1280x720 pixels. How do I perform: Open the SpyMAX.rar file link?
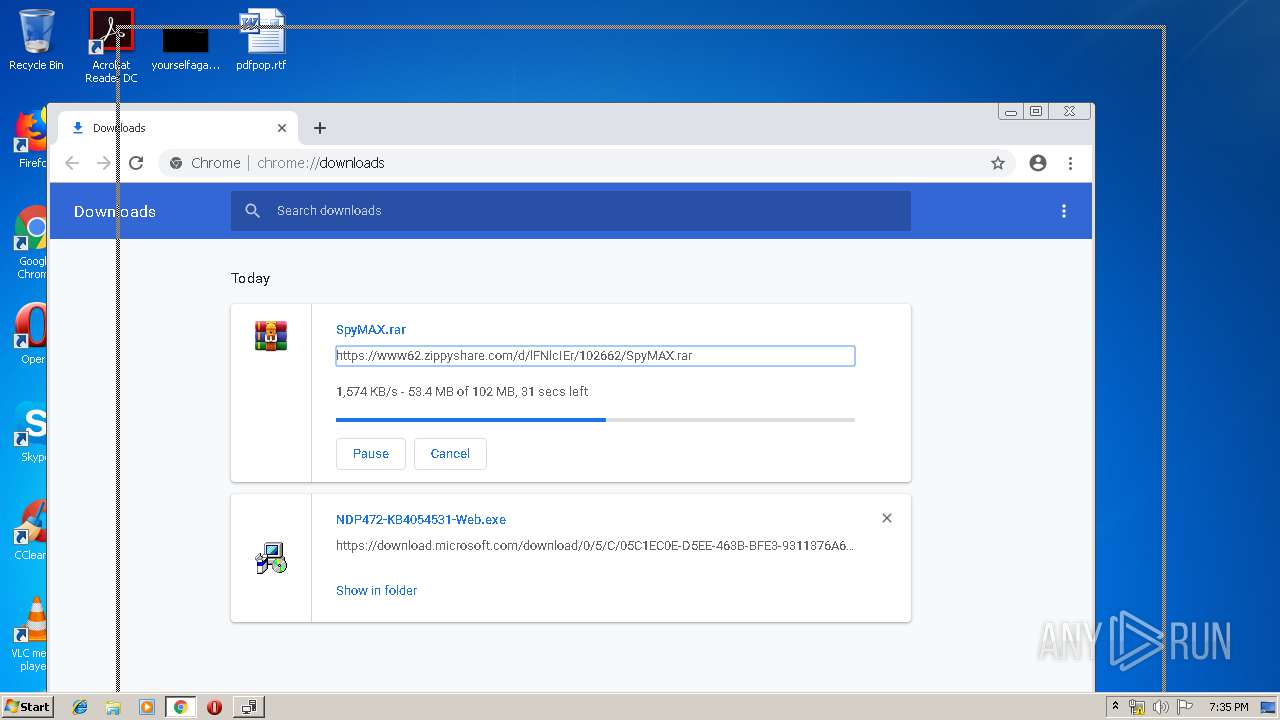coord(371,329)
